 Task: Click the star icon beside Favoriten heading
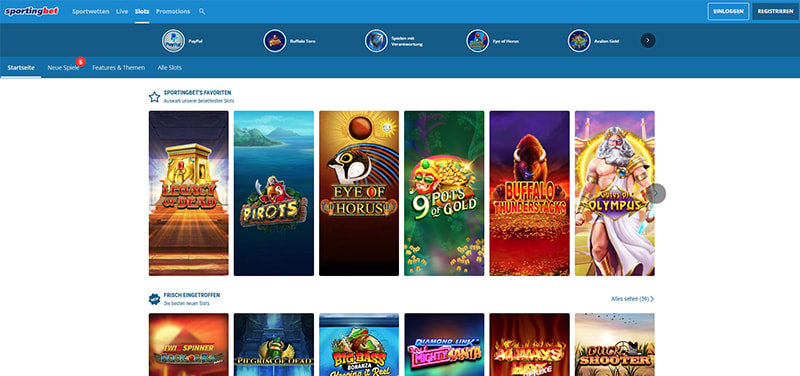coord(154,96)
